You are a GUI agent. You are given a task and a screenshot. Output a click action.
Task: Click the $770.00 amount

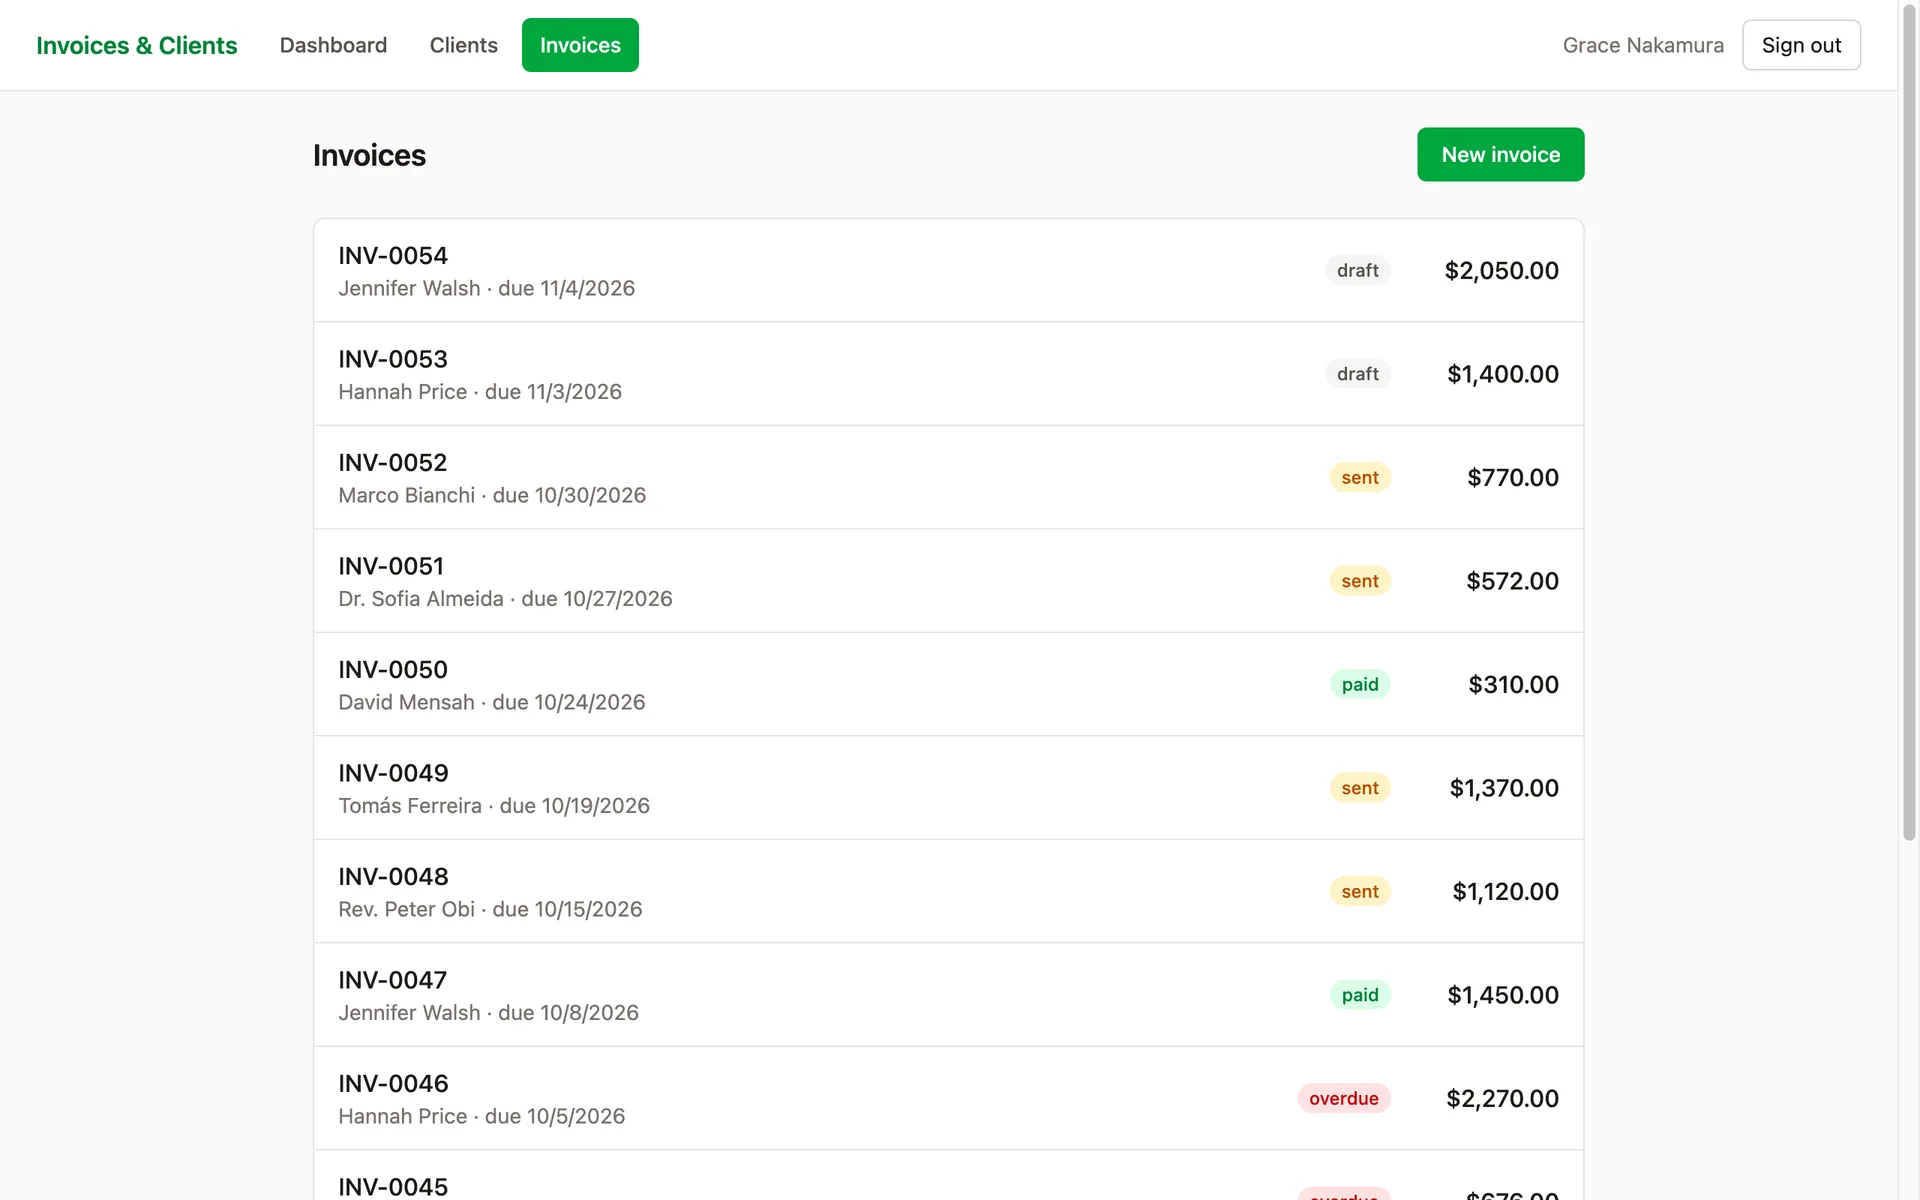tap(1512, 477)
